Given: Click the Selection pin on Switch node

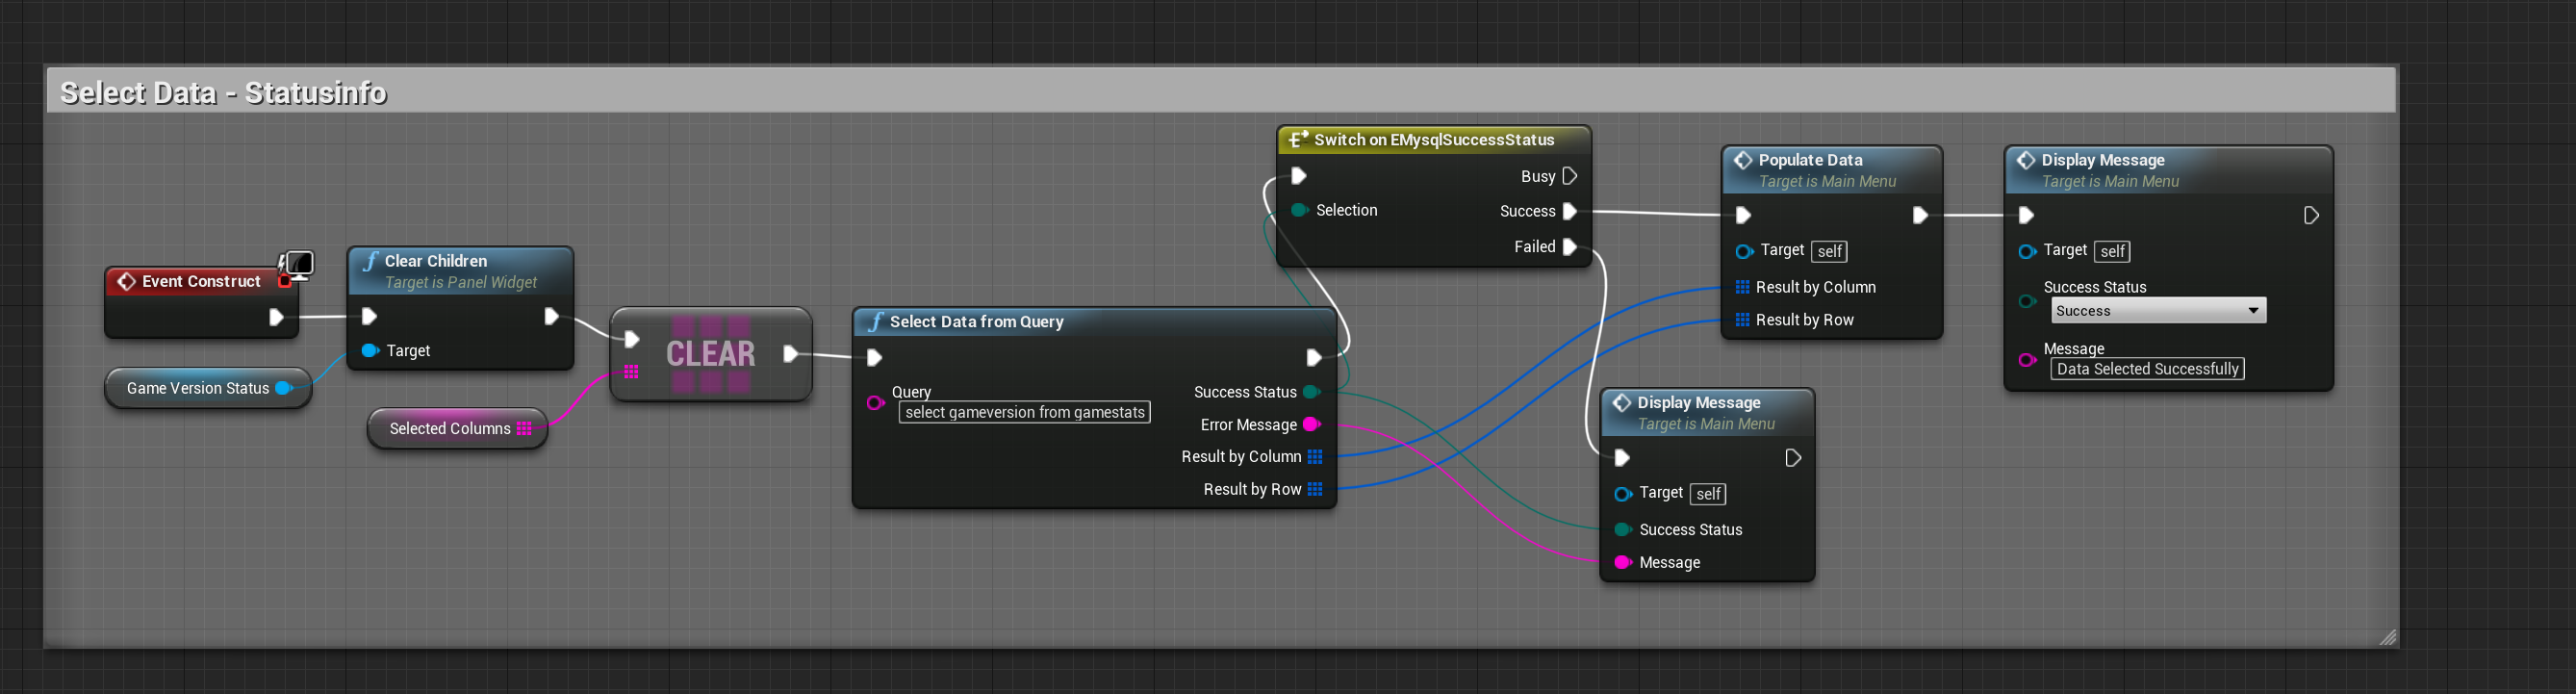Looking at the screenshot, I should coord(1299,210).
